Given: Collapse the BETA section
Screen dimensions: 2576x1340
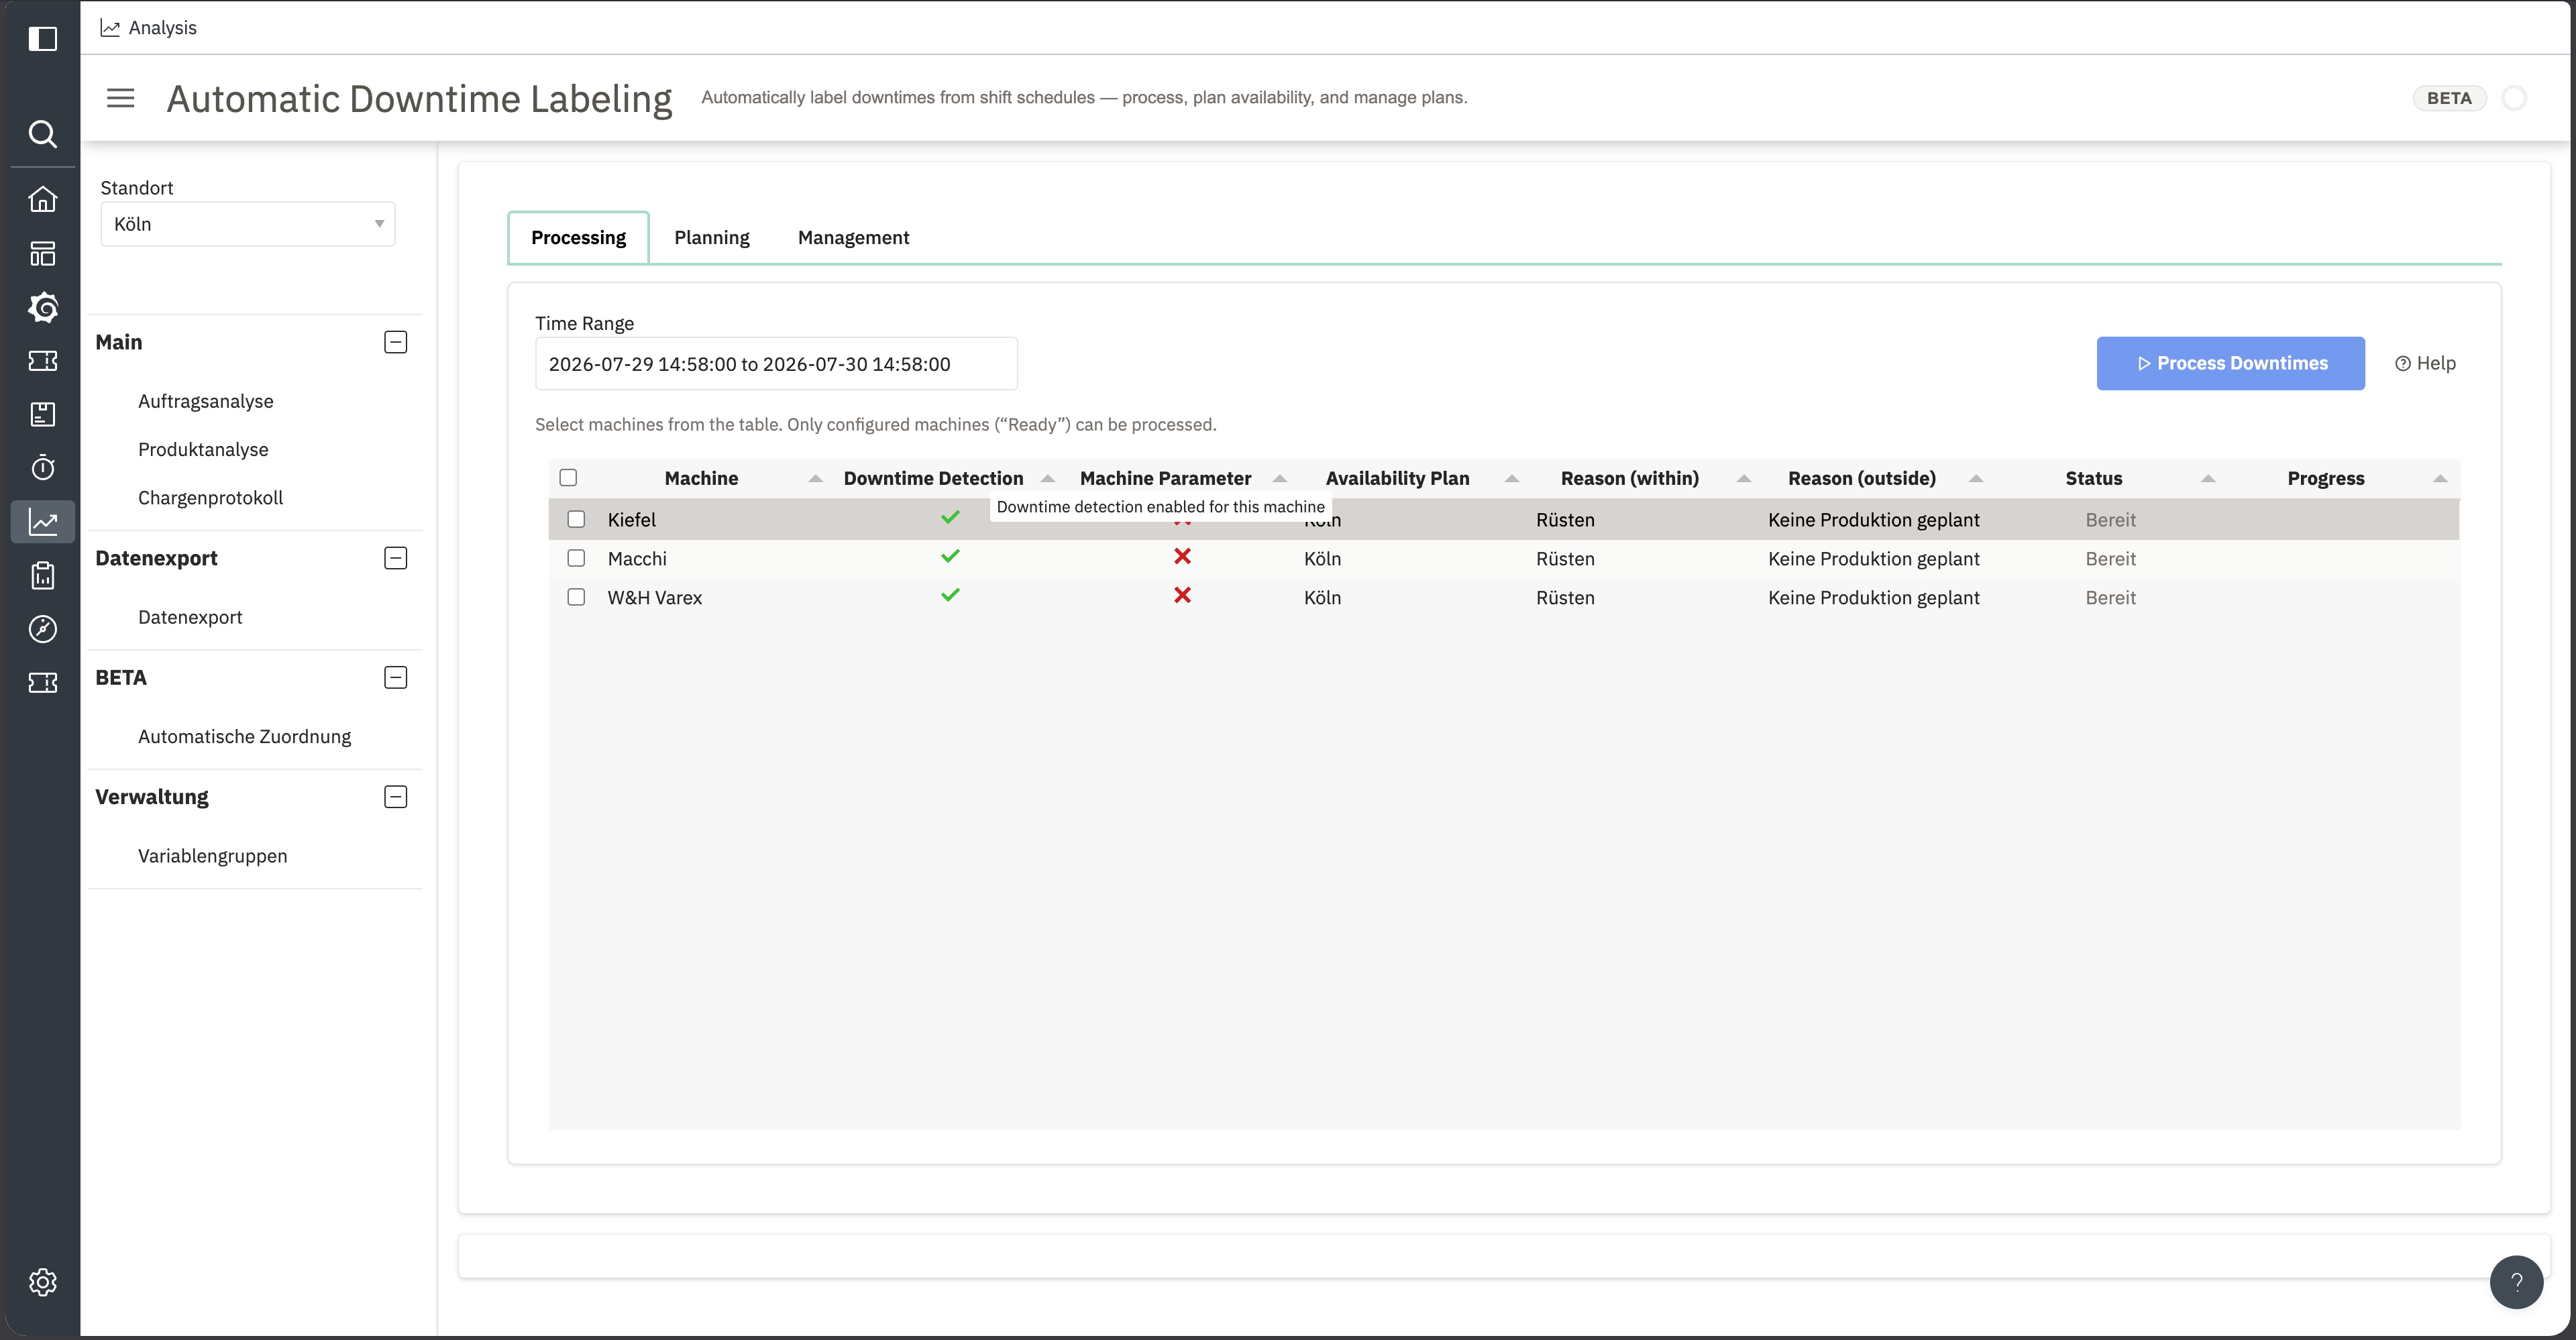Looking at the screenshot, I should 396,678.
